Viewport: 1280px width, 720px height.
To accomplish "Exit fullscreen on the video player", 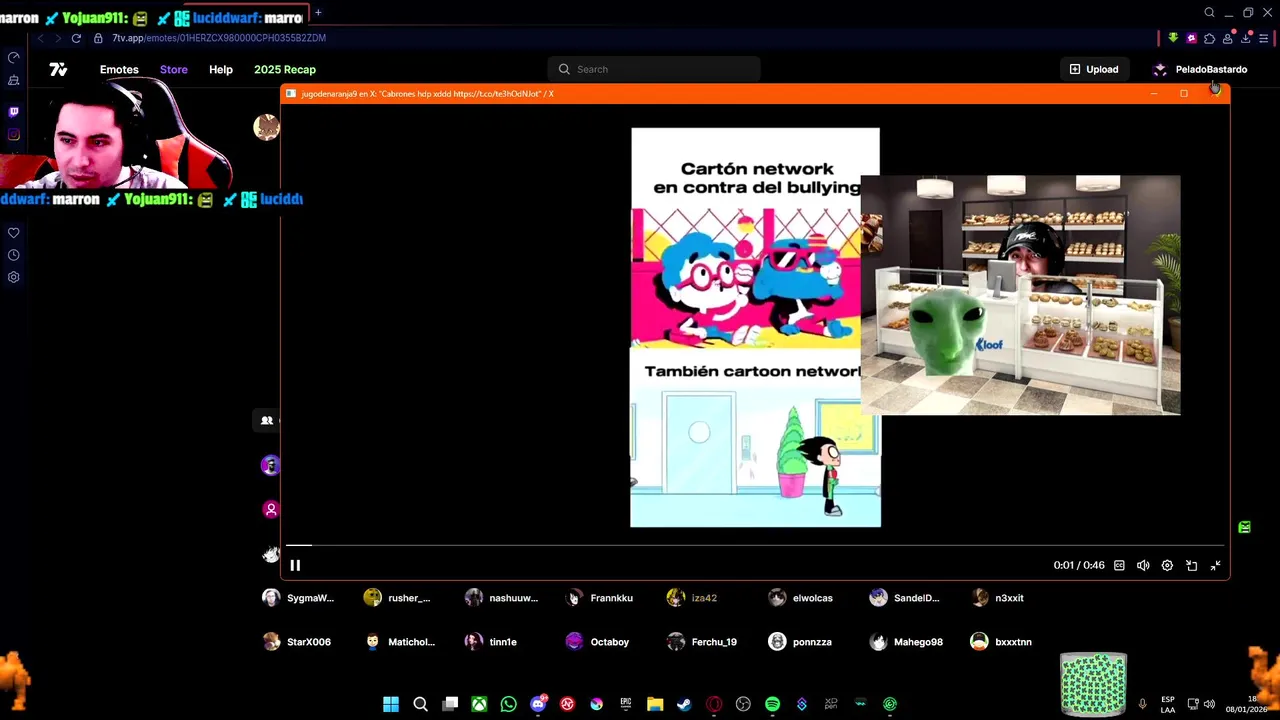I will click(1215, 565).
